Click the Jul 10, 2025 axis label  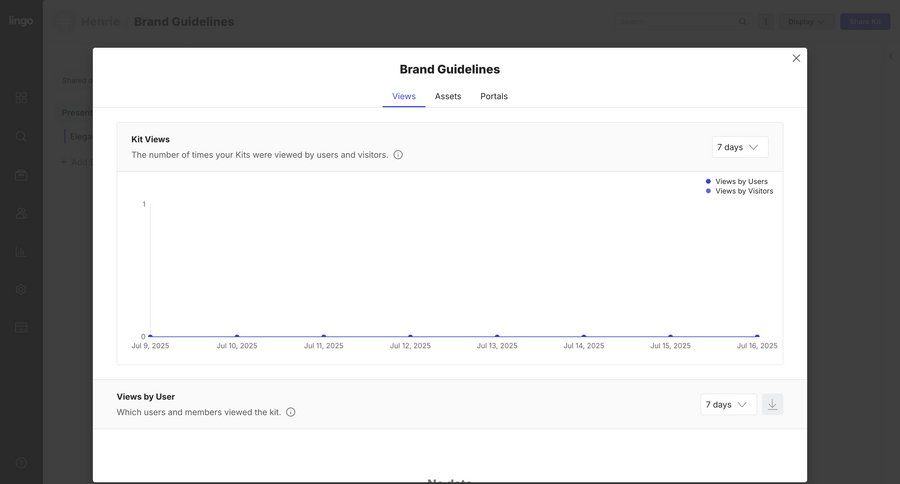[x=237, y=346]
